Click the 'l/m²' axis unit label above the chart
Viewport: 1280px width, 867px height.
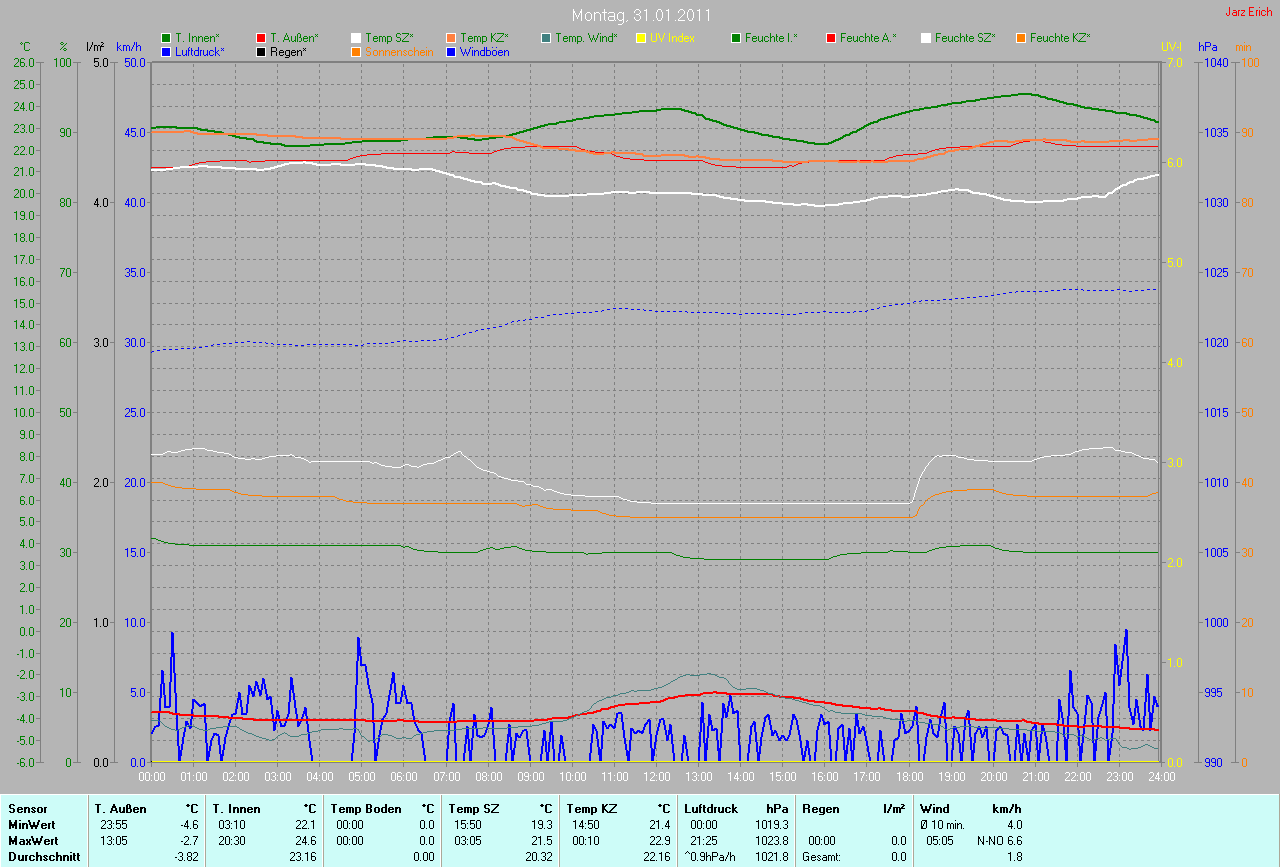[95, 47]
